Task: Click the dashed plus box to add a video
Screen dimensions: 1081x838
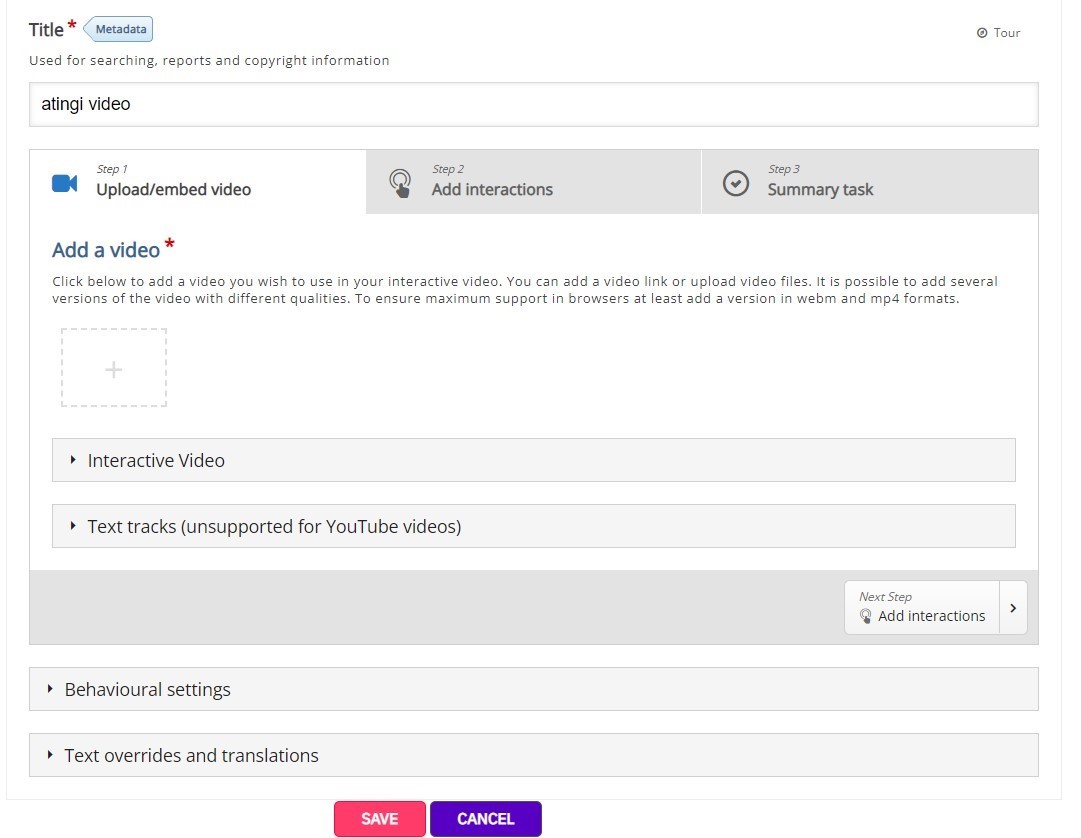Action: (x=114, y=368)
